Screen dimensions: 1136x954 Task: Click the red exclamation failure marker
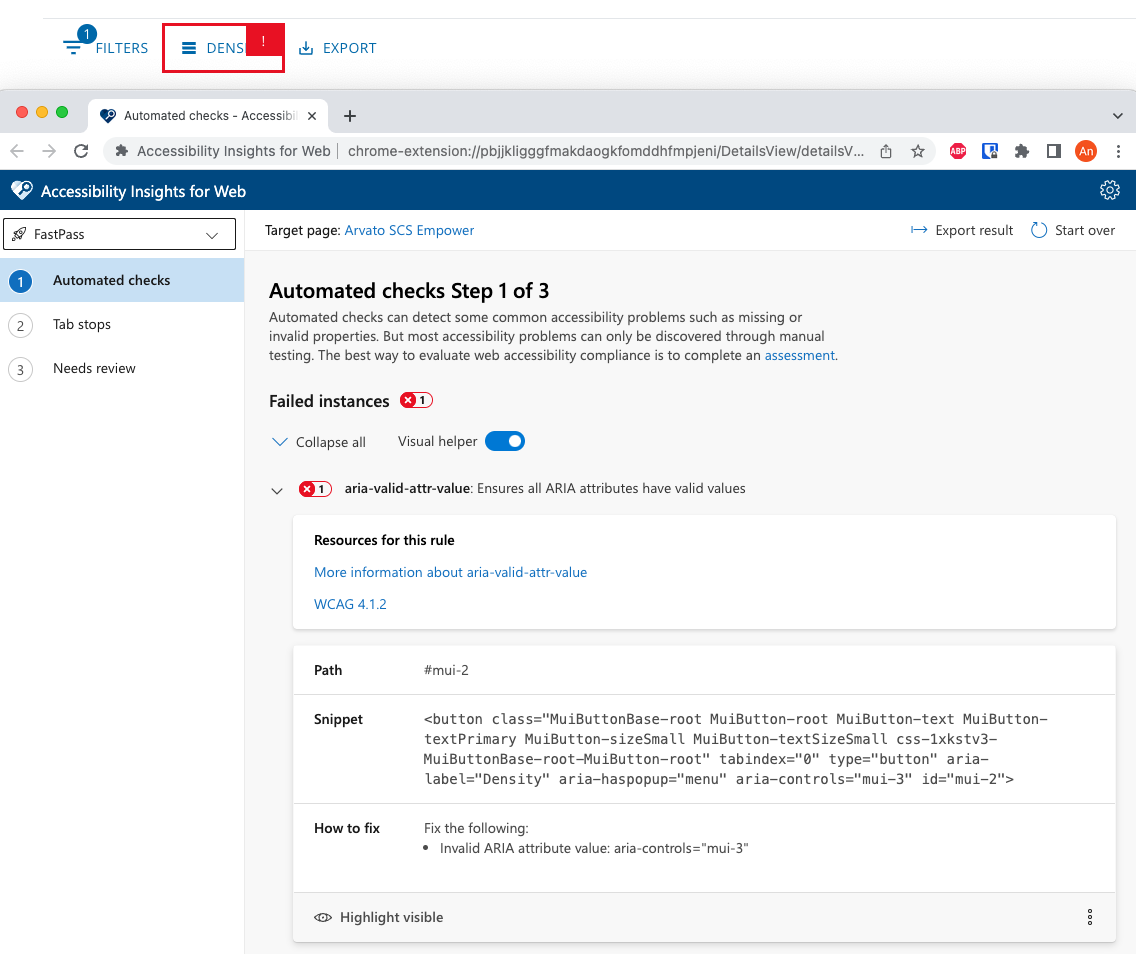(263, 41)
